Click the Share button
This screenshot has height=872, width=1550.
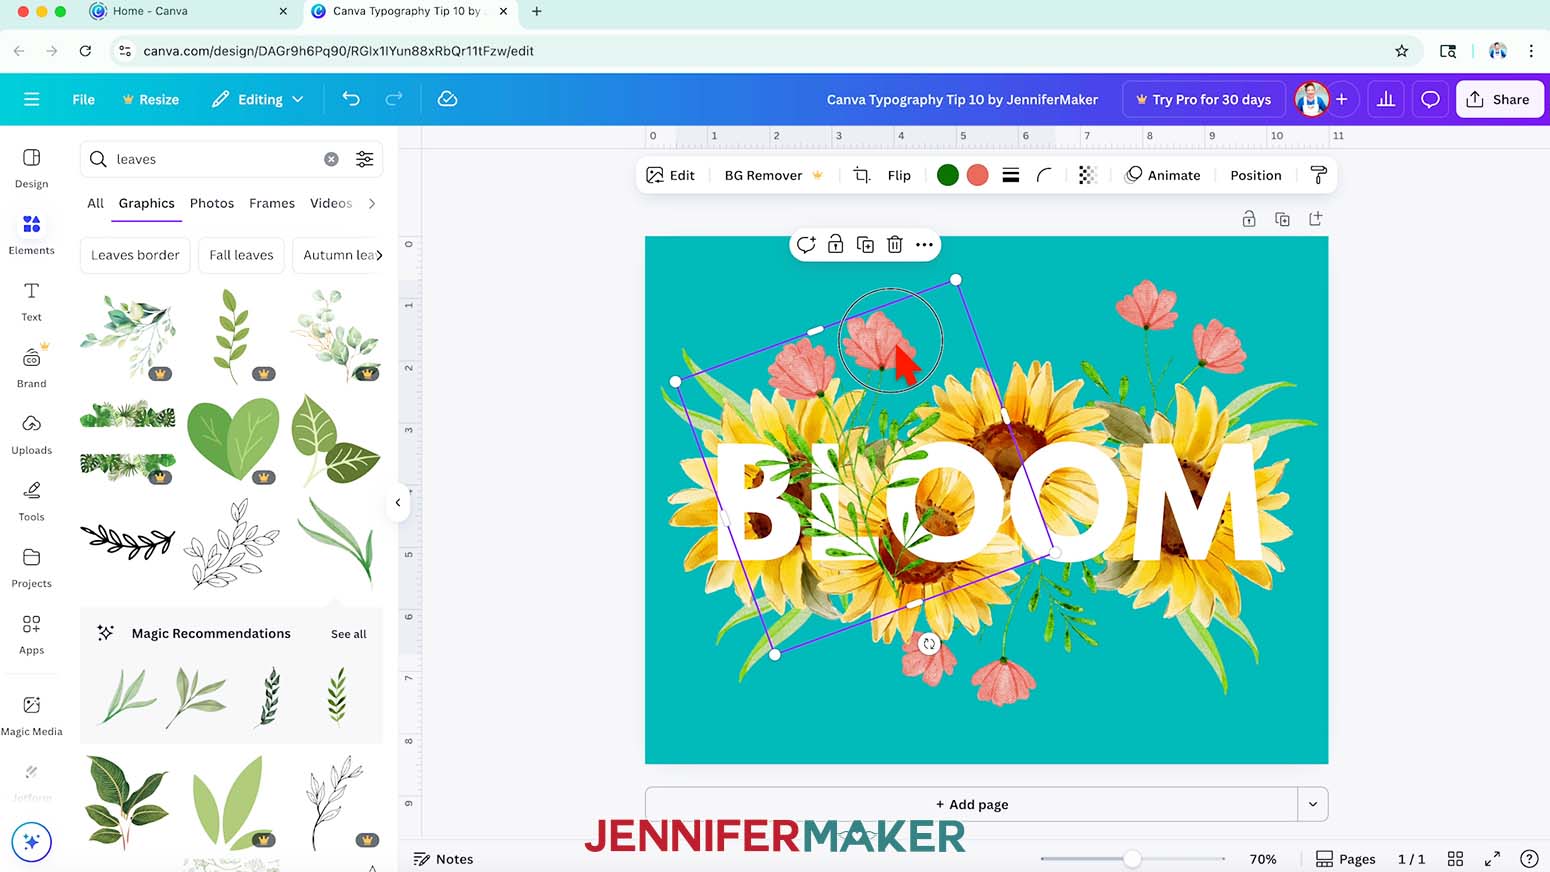pos(1499,99)
